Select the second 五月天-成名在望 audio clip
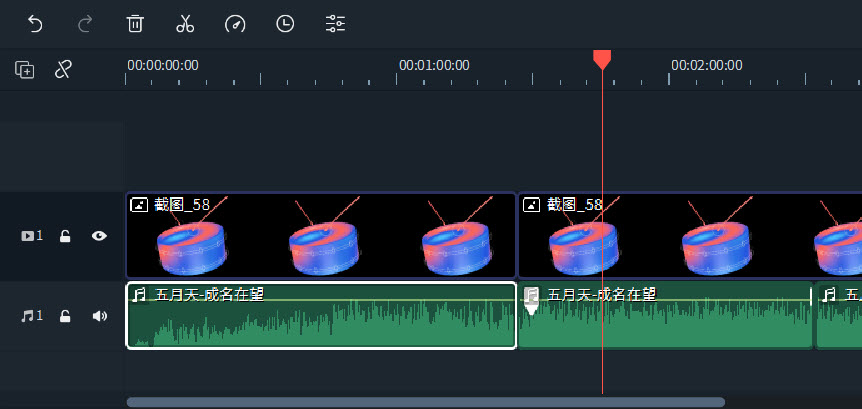The image size is (862, 409). click(665, 316)
